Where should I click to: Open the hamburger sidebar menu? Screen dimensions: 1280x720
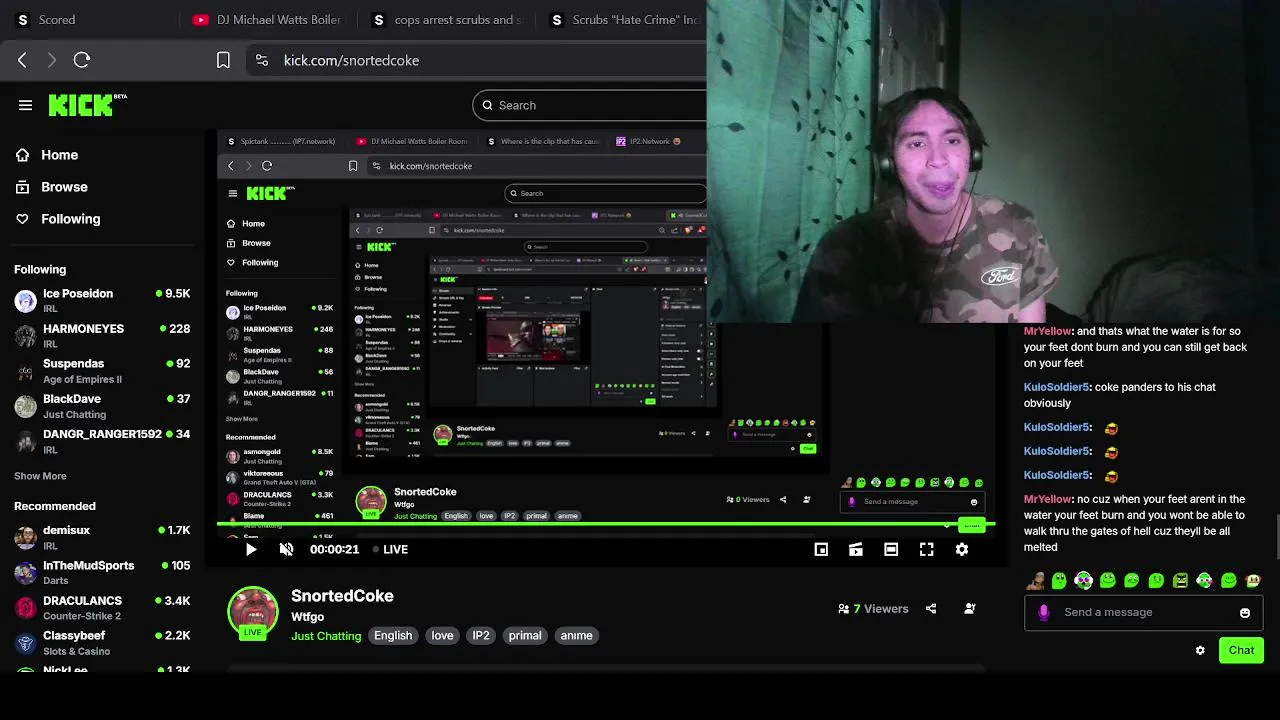pos(25,105)
